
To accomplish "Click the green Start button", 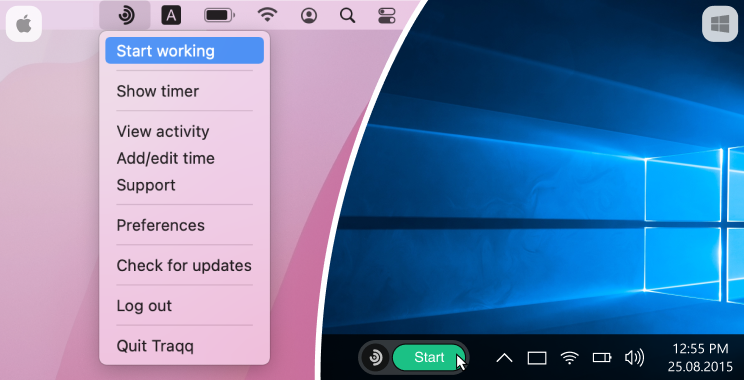I will tap(429, 357).
